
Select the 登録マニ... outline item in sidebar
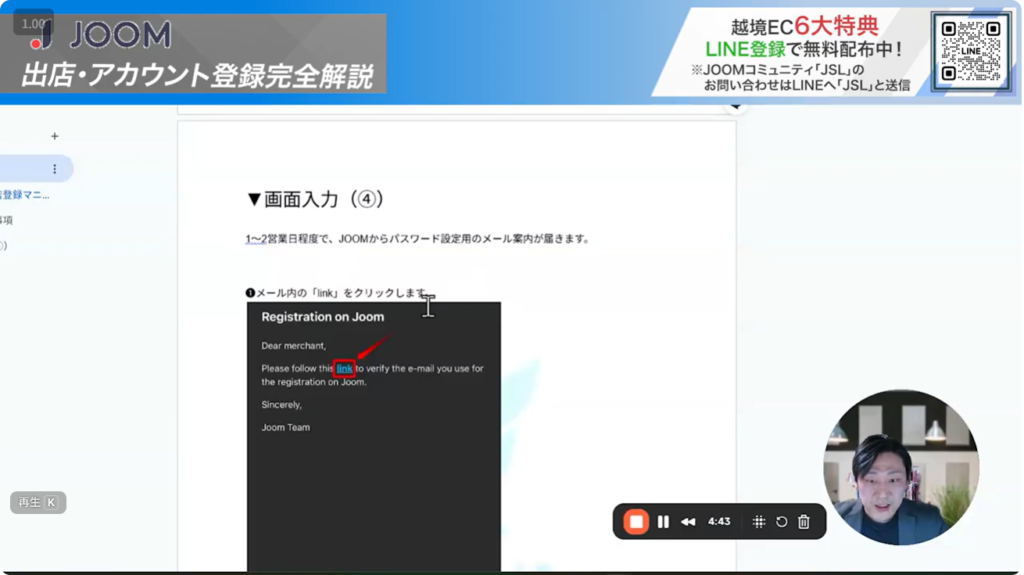tap(25, 195)
